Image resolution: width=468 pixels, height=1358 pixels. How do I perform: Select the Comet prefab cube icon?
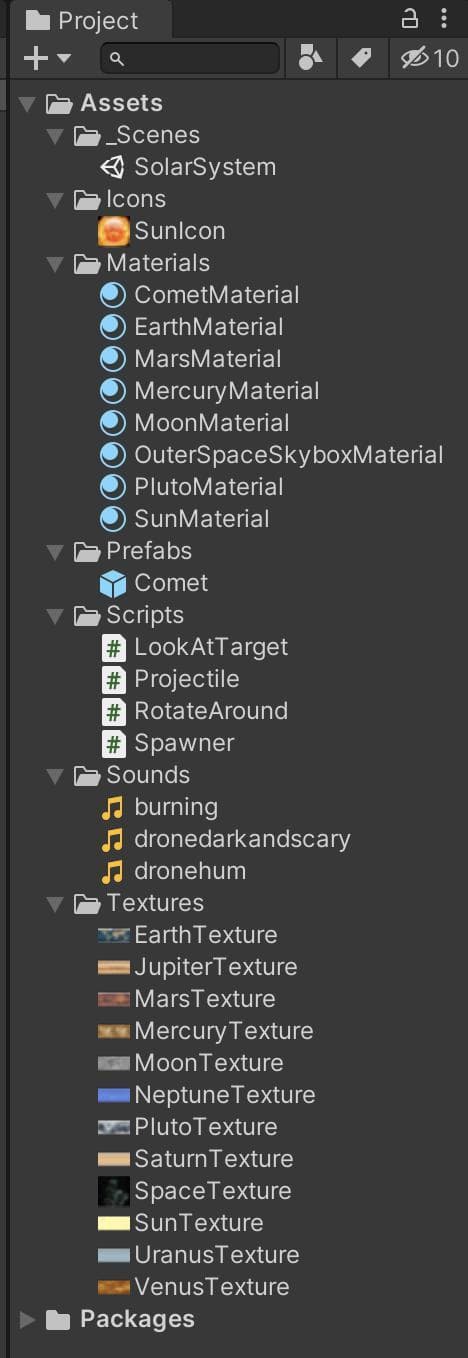pyautogui.click(x=113, y=583)
